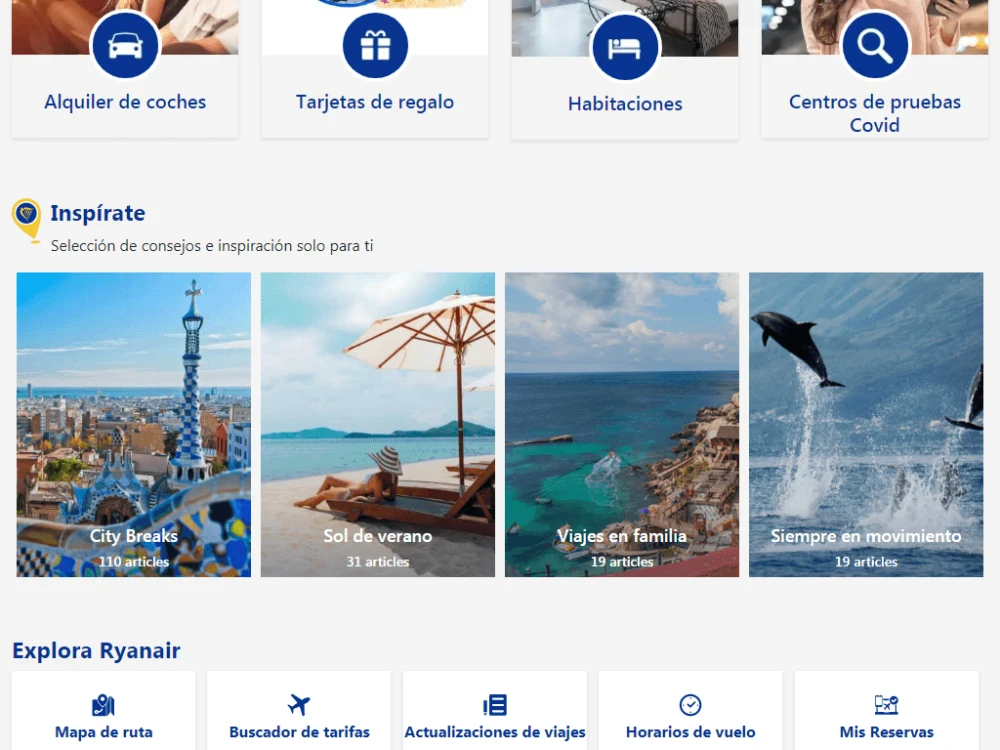Click the Inspírate location pin icon
Screen dimensions: 1000x750
[27, 219]
